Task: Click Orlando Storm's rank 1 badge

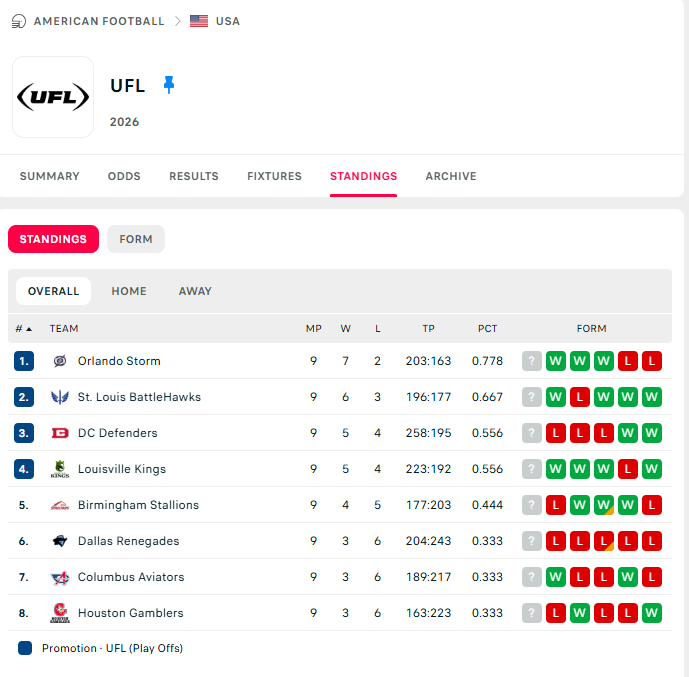Action: (x=24, y=361)
